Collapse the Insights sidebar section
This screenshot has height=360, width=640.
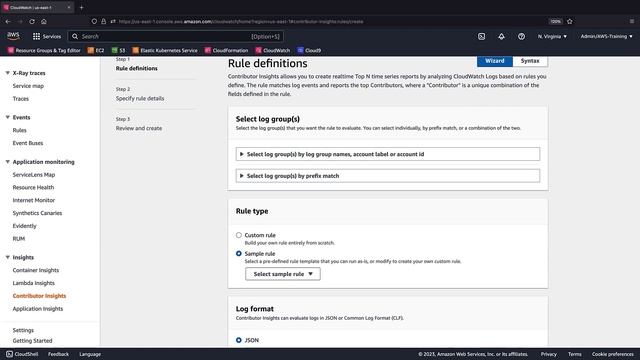click(x=7, y=258)
